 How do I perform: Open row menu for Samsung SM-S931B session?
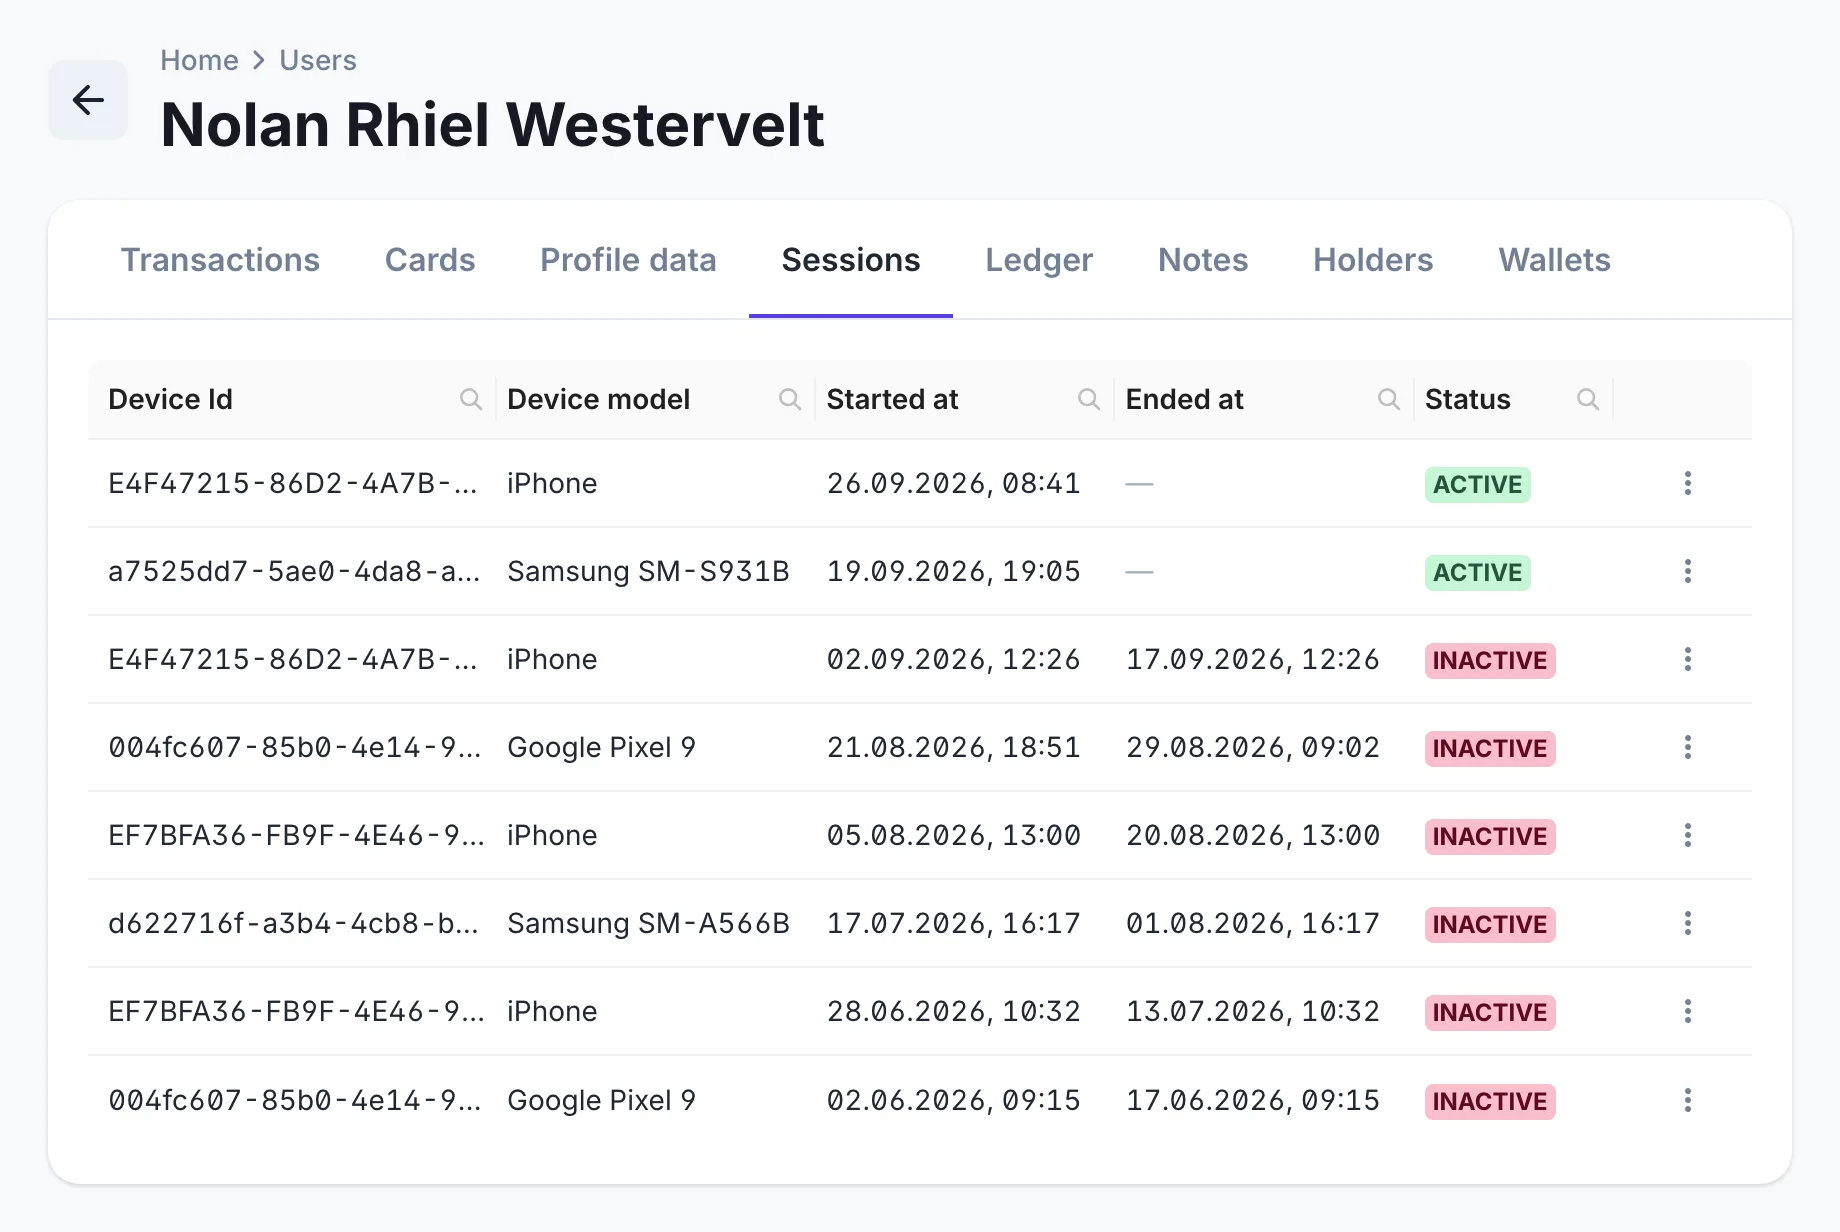[1687, 571]
